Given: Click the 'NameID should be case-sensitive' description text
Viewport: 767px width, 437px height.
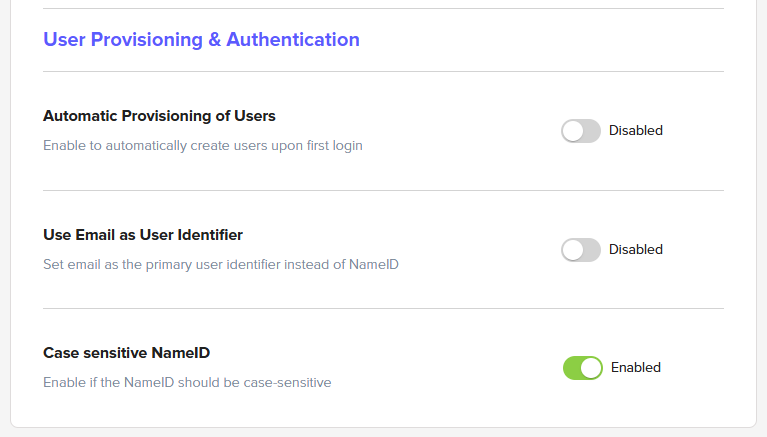Looking at the screenshot, I should [x=187, y=383].
